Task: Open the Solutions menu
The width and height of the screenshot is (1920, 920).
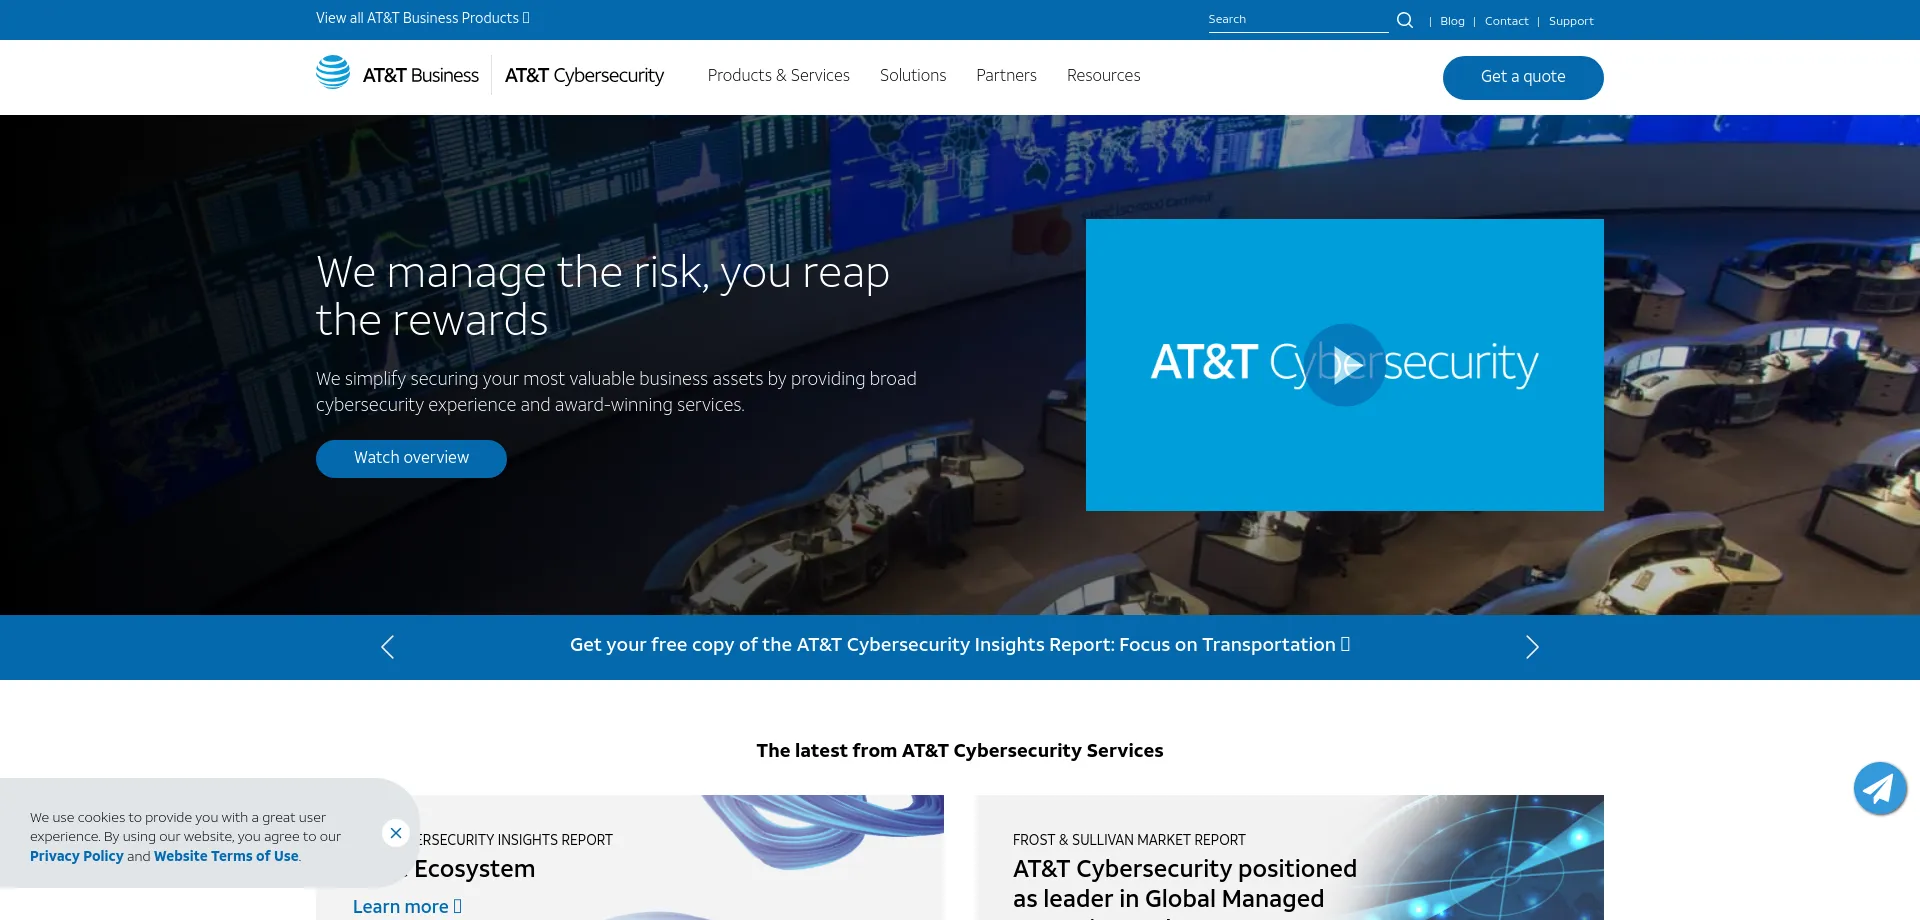Action: tap(913, 76)
